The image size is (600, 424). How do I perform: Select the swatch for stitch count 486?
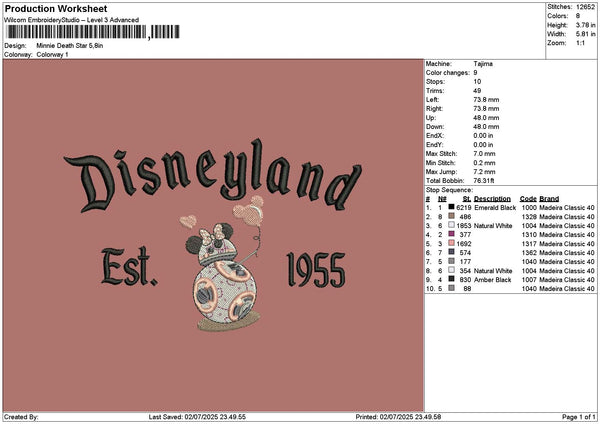(x=452, y=216)
